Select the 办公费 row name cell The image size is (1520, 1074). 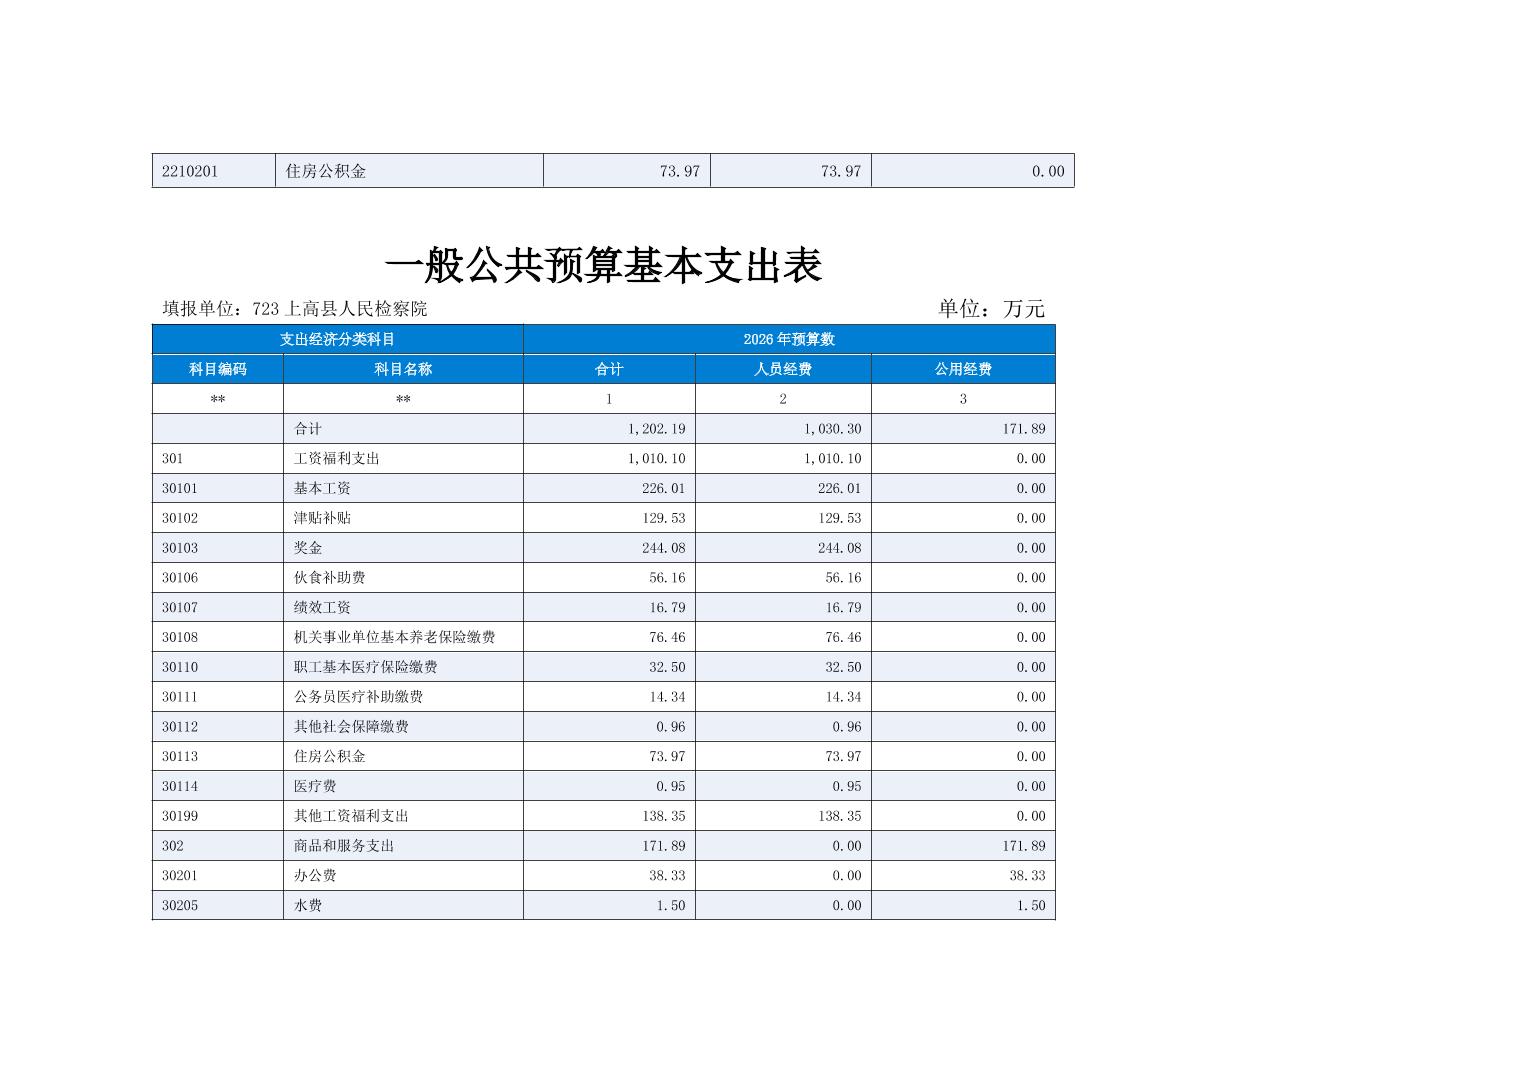[x=315, y=876]
